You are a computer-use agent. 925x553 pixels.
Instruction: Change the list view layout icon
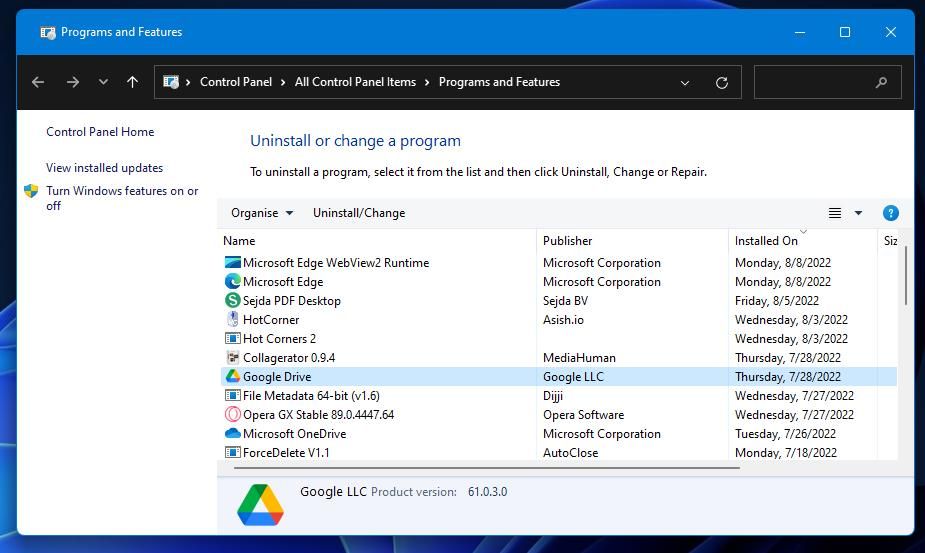coord(835,213)
